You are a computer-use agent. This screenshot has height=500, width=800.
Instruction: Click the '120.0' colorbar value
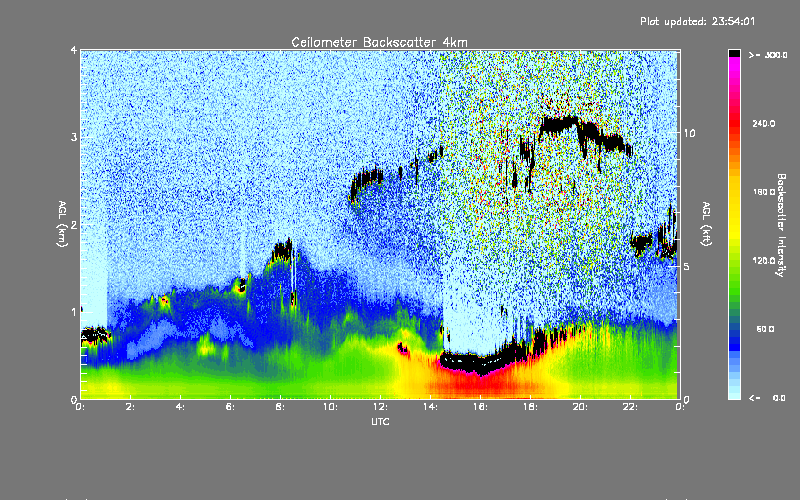point(764,261)
